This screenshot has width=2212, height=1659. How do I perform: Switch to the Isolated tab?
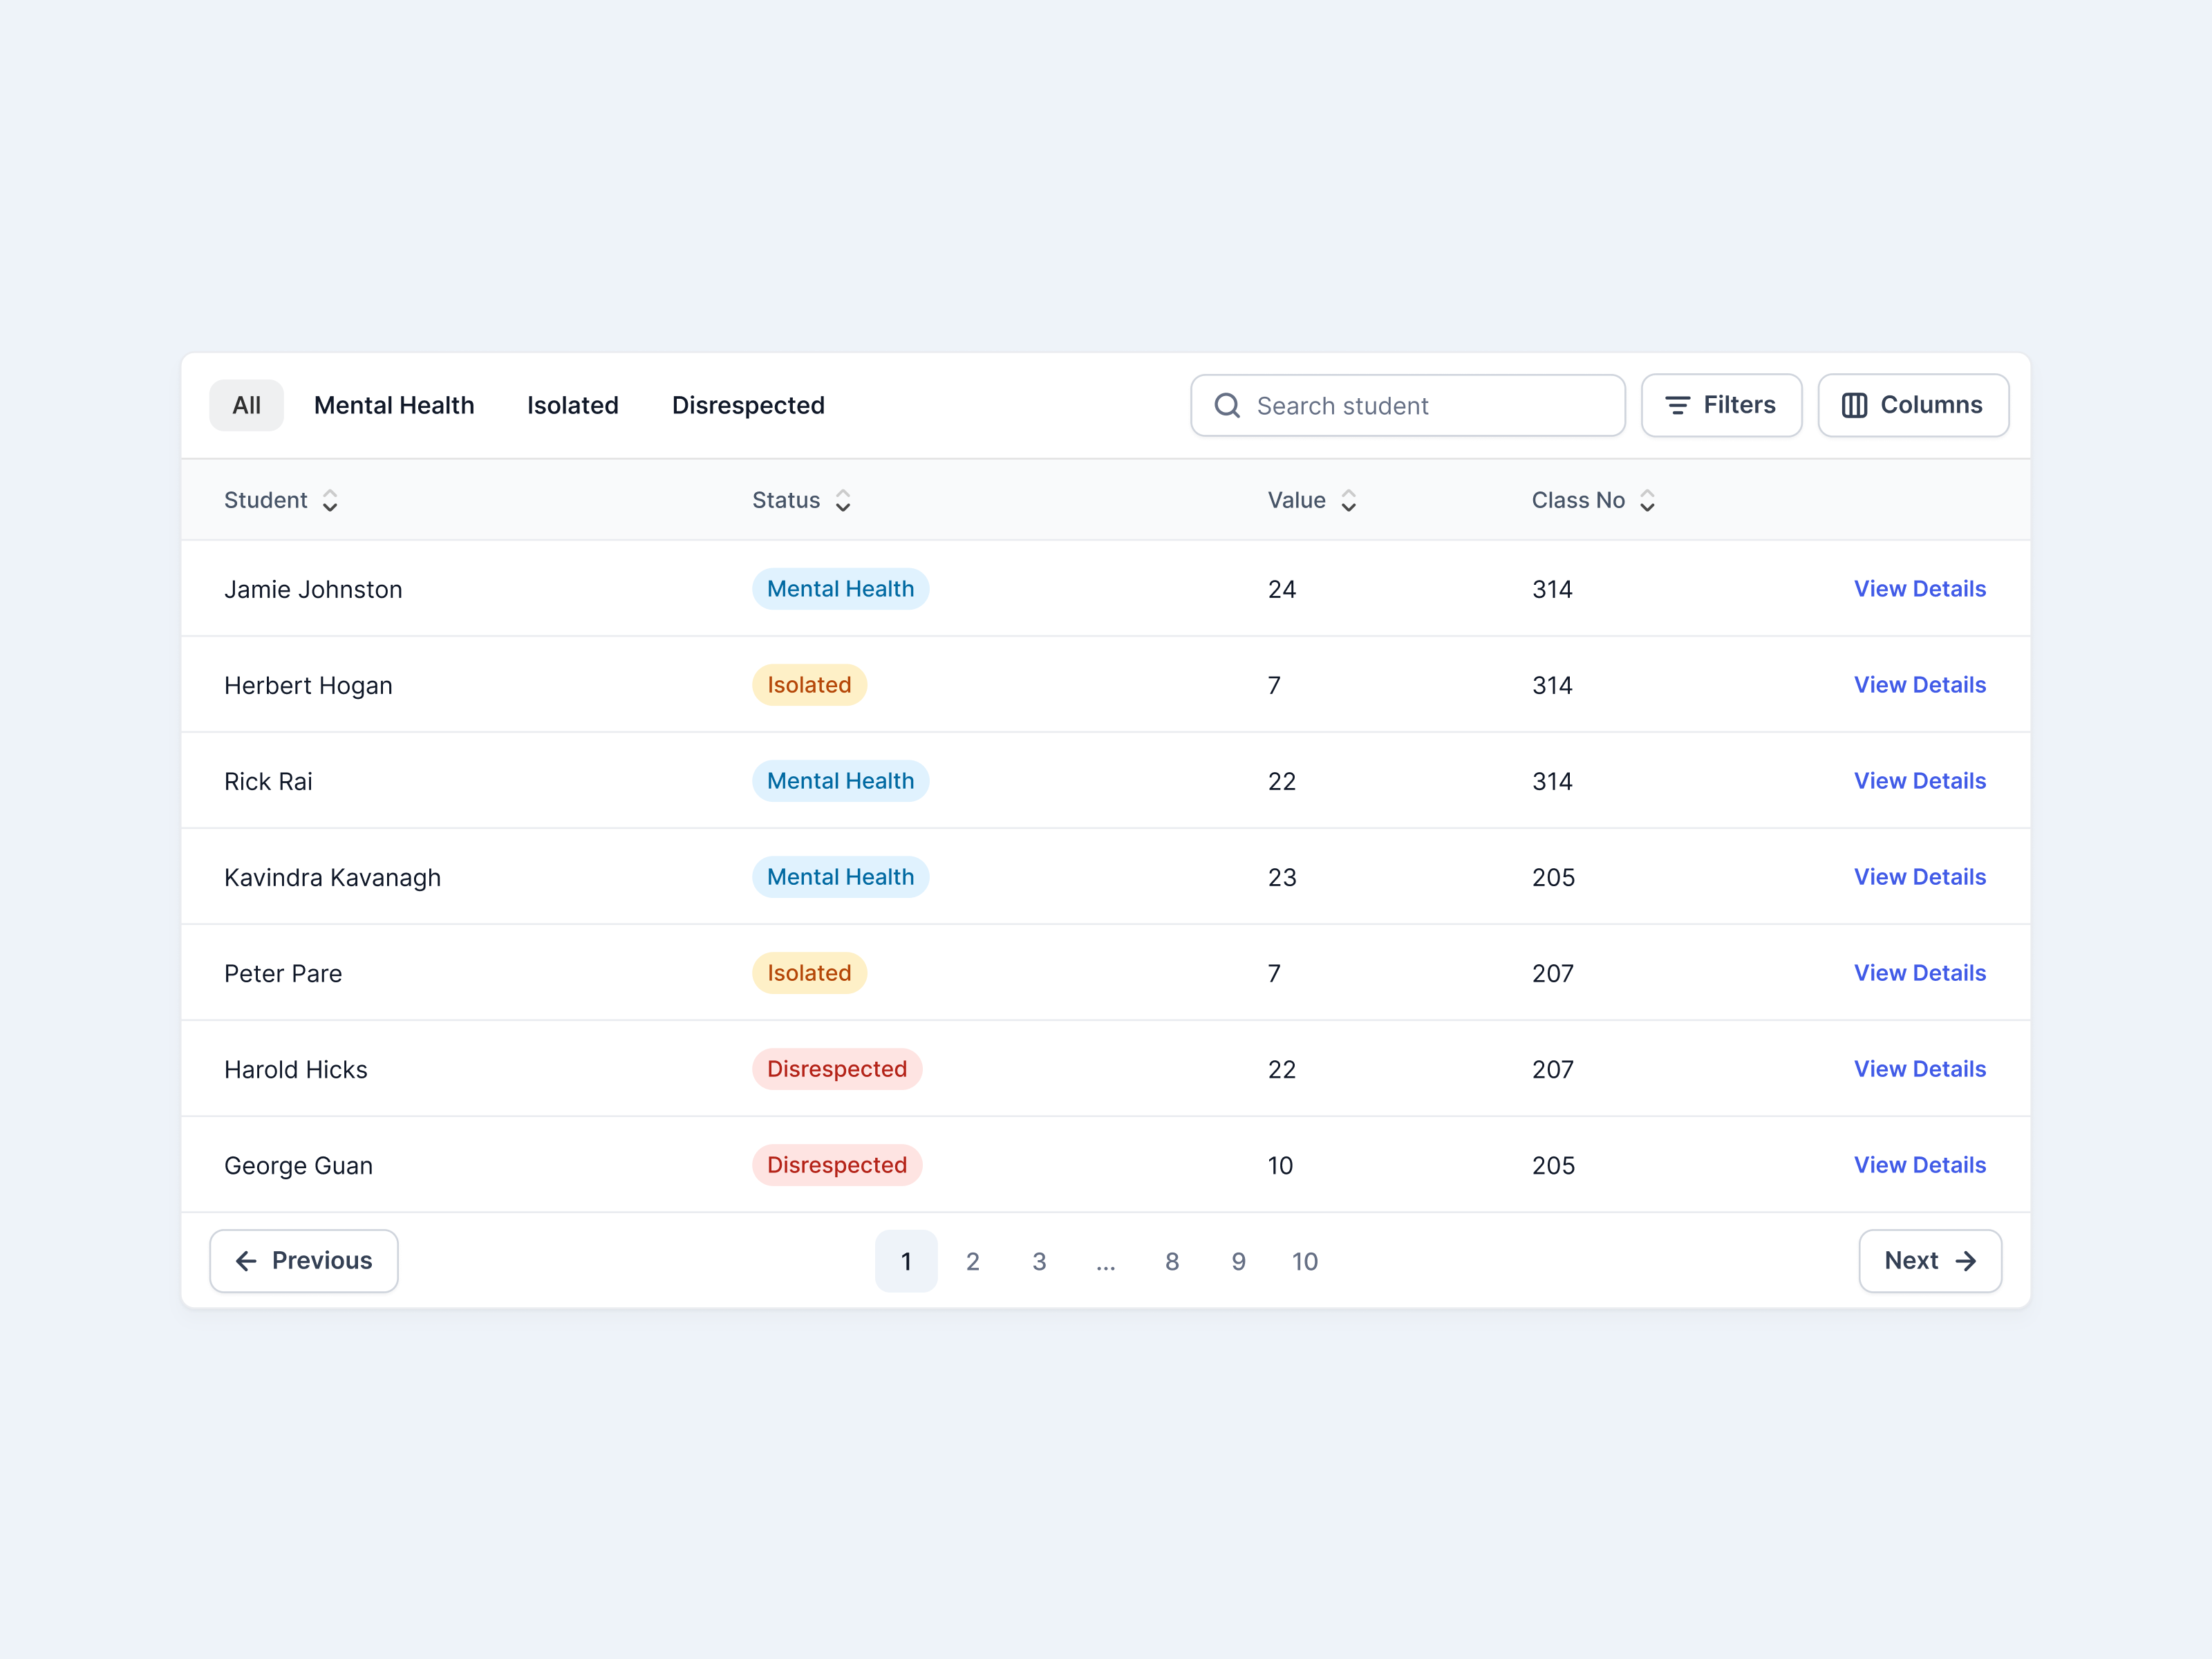tap(572, 405)
